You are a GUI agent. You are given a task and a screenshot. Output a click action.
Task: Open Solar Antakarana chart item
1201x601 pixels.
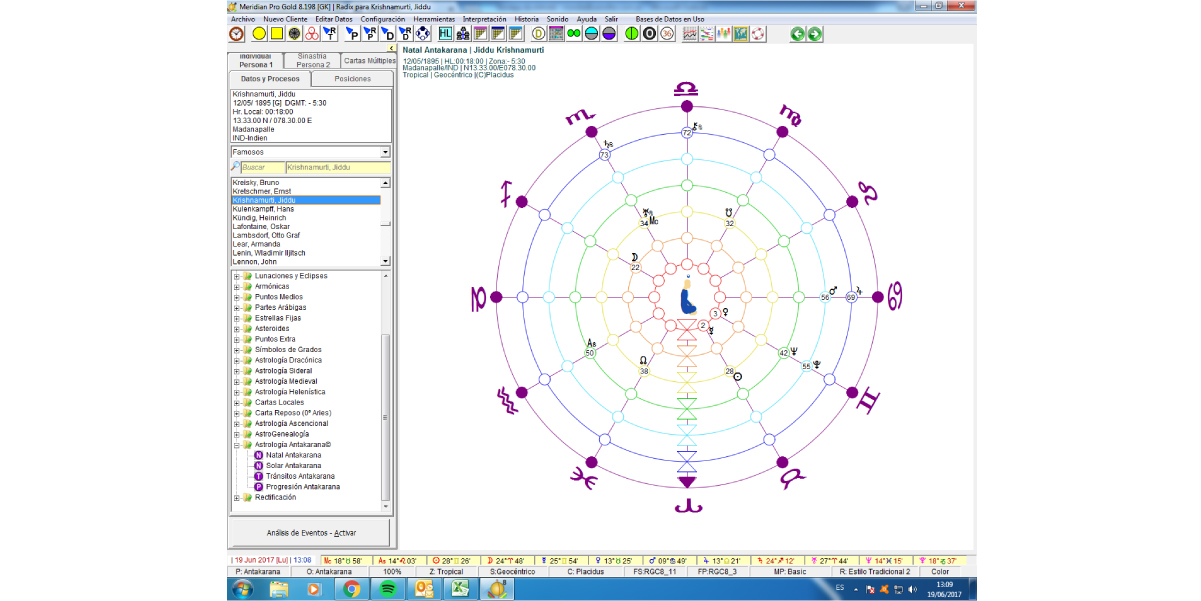(294, 466)
